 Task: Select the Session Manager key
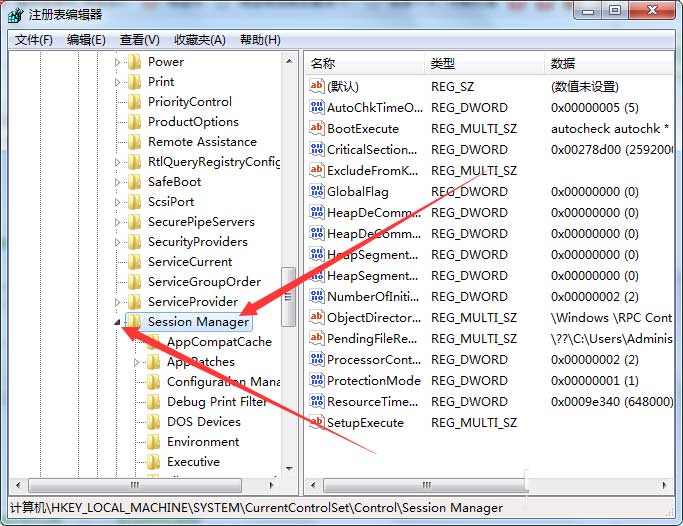(x=198, y=322)
